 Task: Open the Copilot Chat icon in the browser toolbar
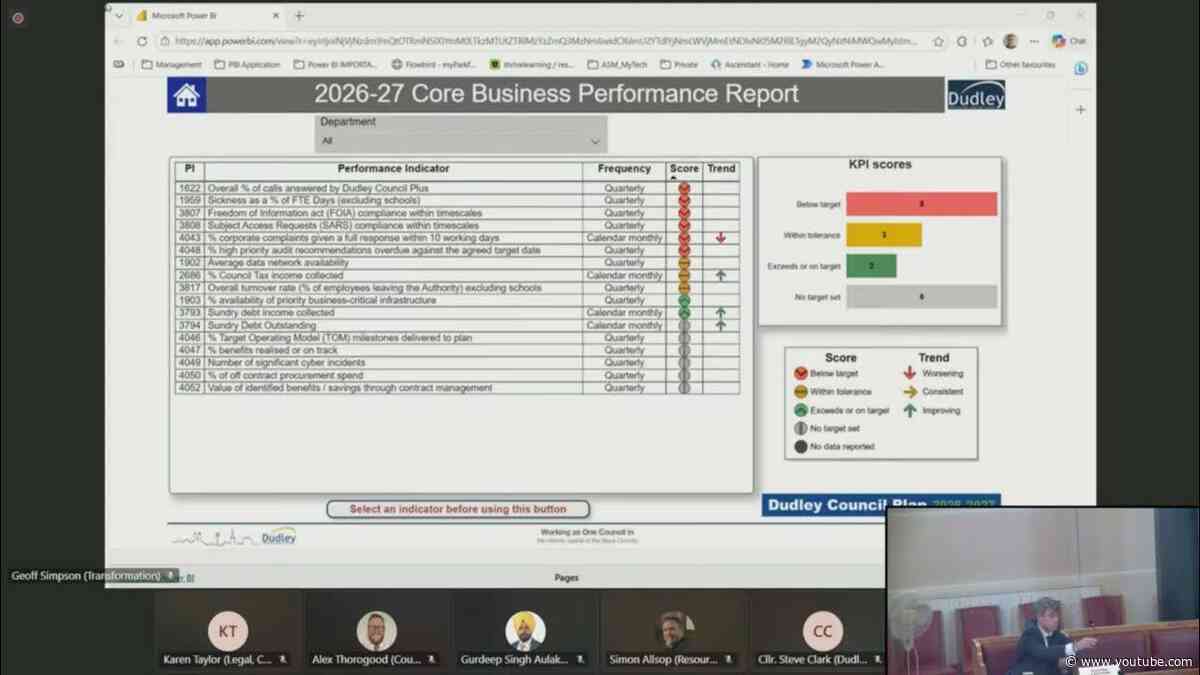tap(1069, 41)
